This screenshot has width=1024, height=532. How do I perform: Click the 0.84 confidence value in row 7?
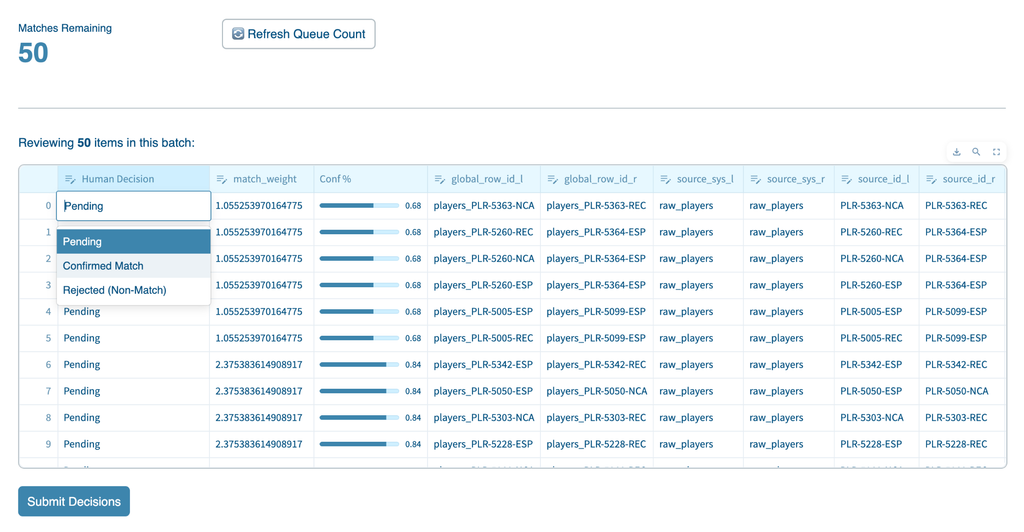point(413,391)
